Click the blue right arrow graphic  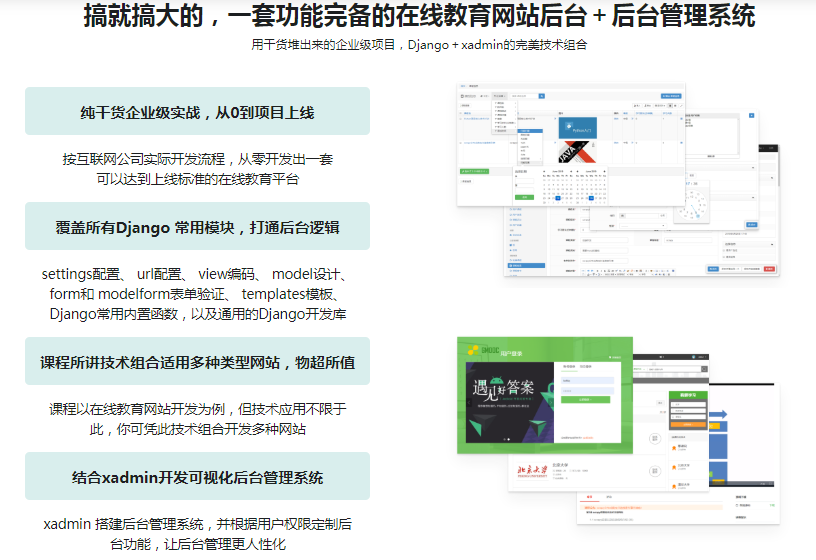[718, 415]
